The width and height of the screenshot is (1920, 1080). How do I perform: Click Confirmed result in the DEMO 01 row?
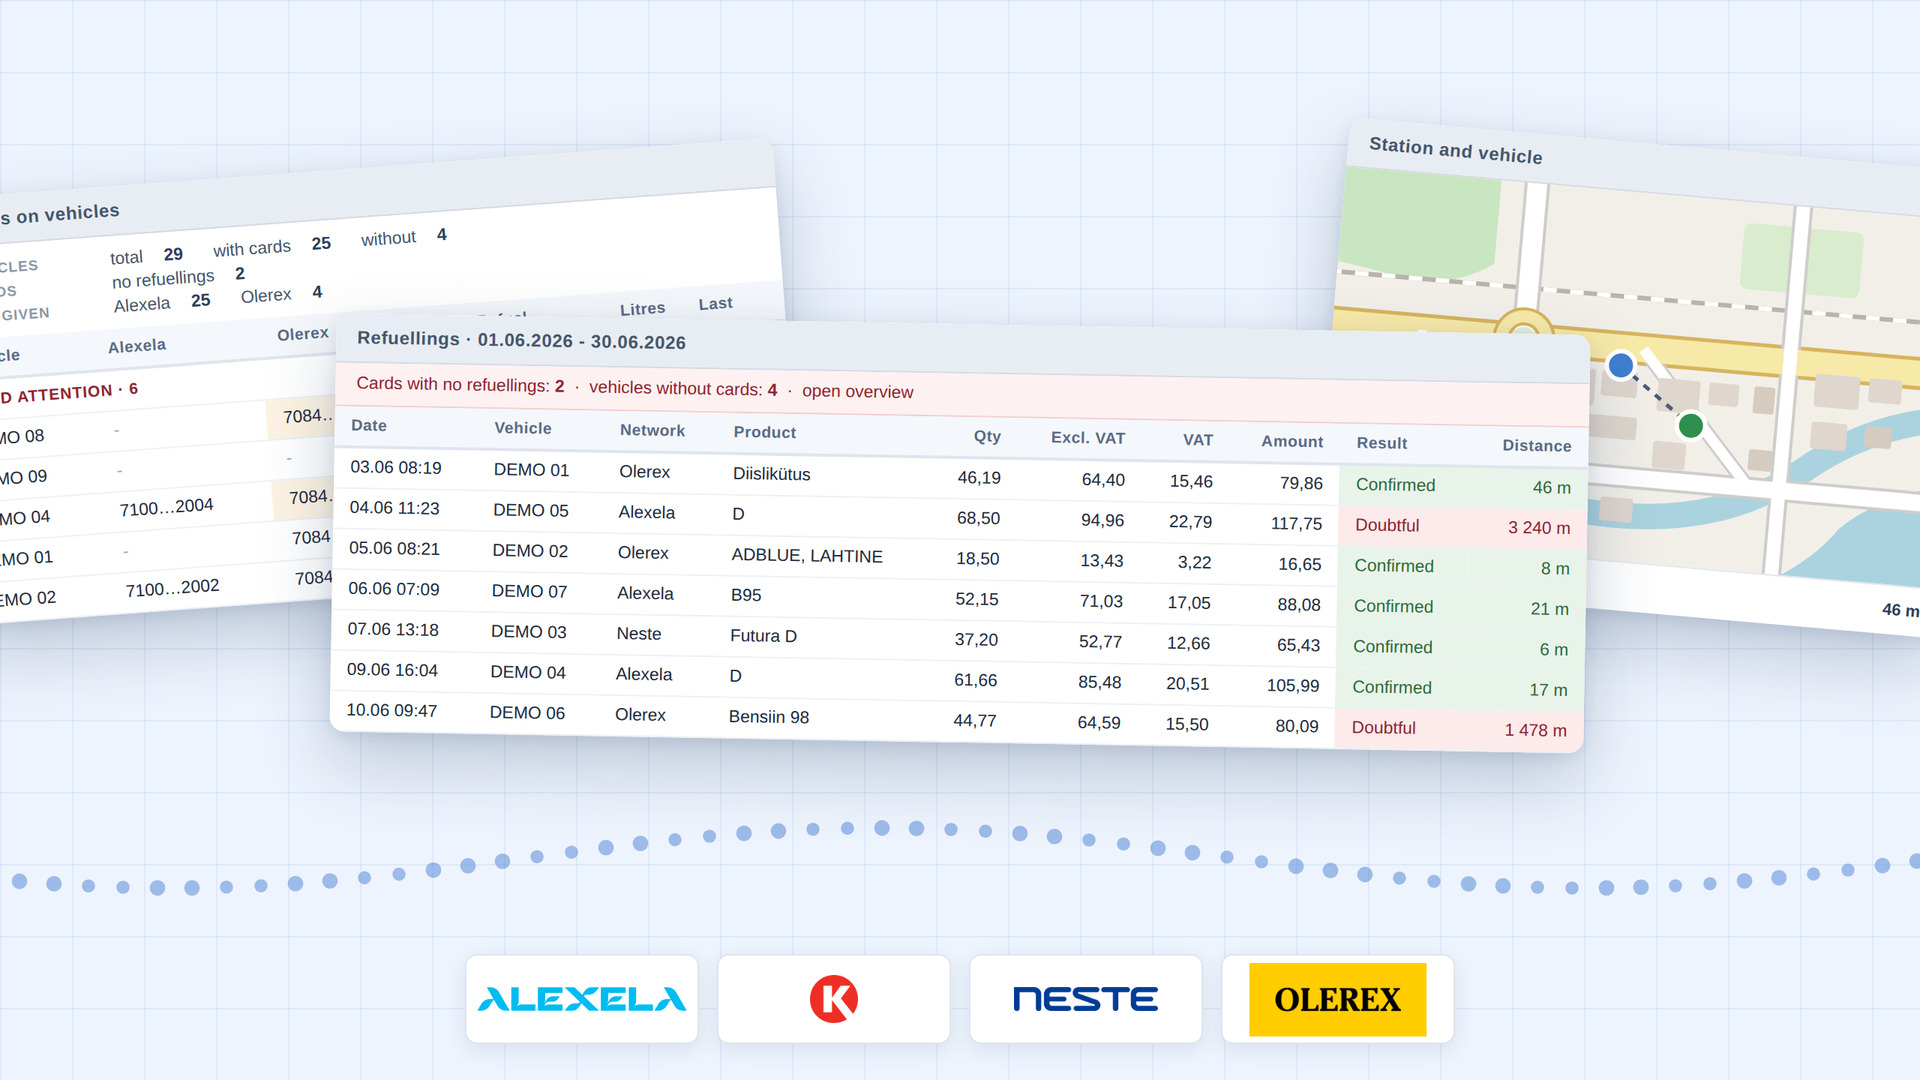[1396, 485]
